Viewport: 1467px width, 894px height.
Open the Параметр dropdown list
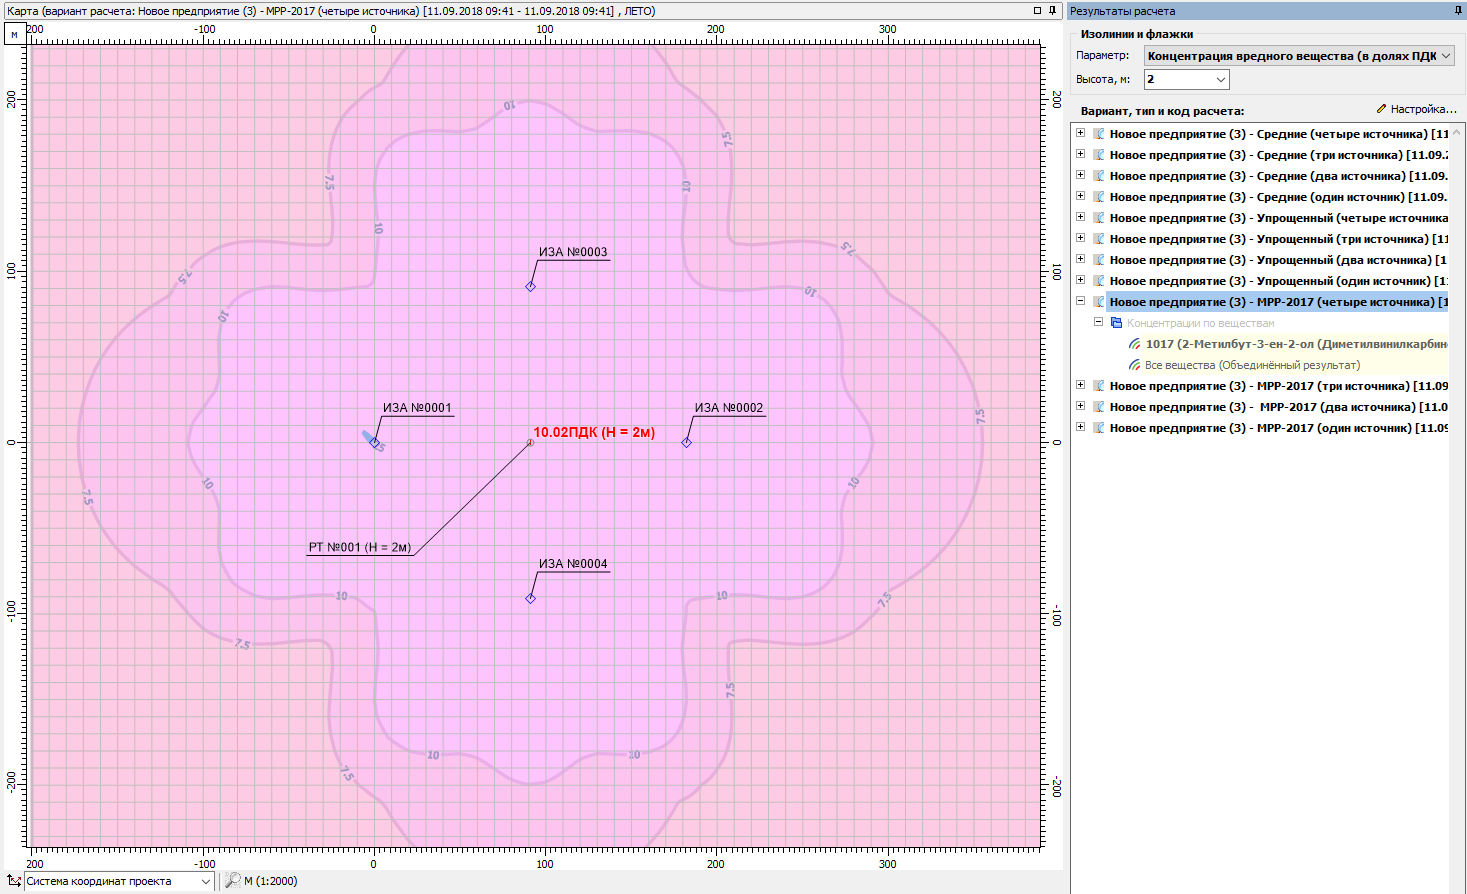point(1446,56)
